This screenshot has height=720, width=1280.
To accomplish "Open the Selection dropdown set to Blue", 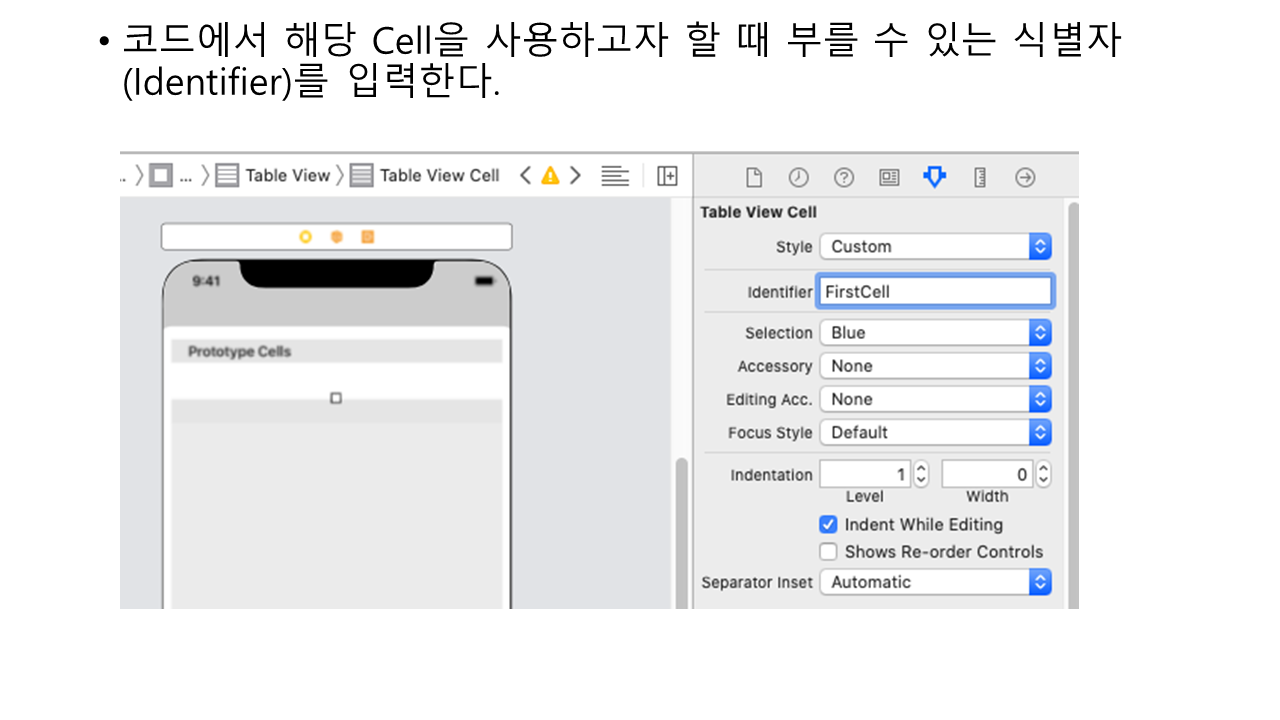I will (x=935, y=333).
